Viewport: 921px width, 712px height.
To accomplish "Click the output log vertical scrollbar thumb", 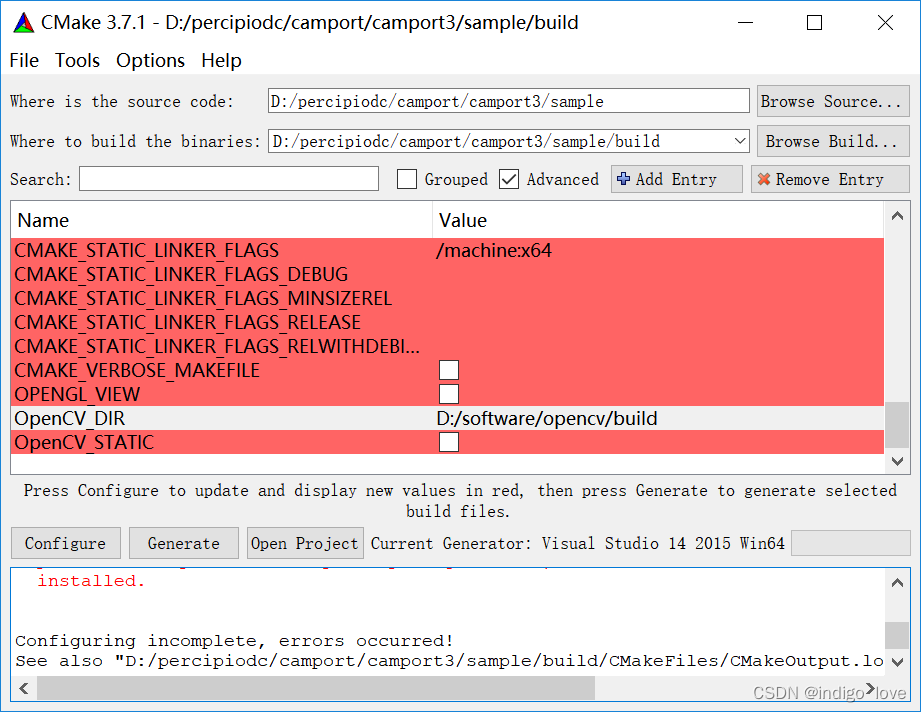I will click(897, 635).
